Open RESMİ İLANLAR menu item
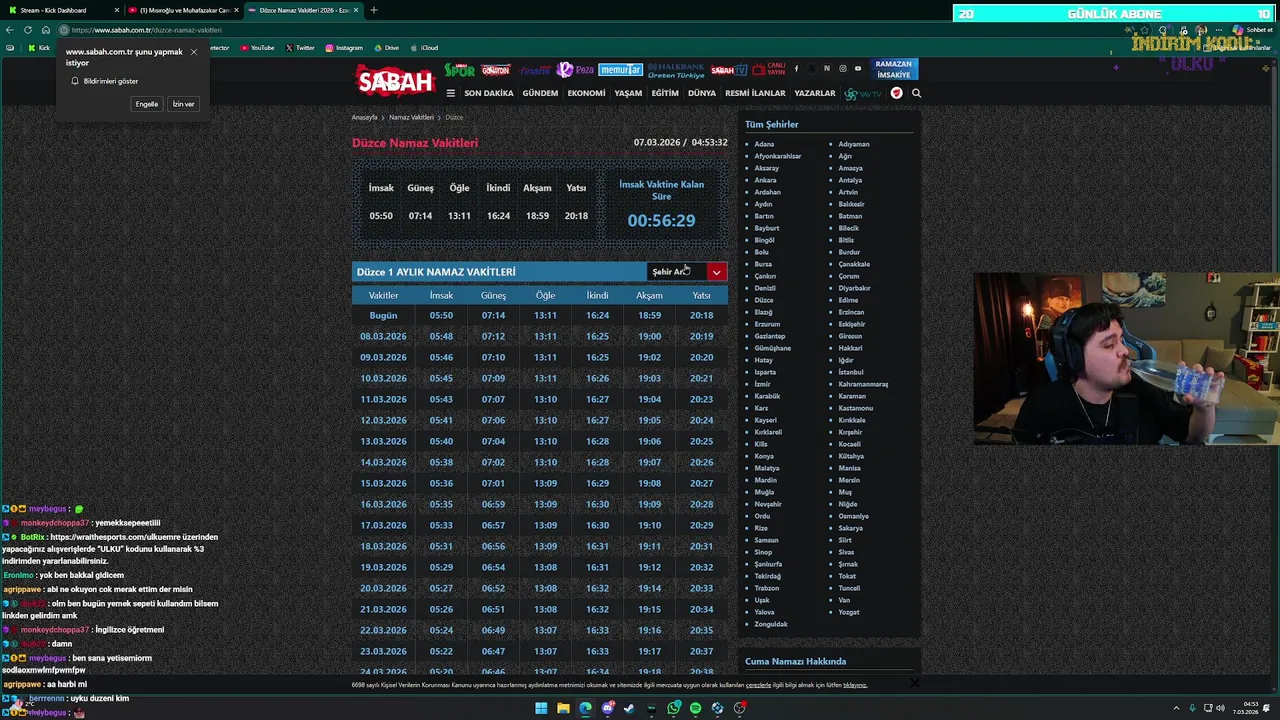 tap(755, 93)
